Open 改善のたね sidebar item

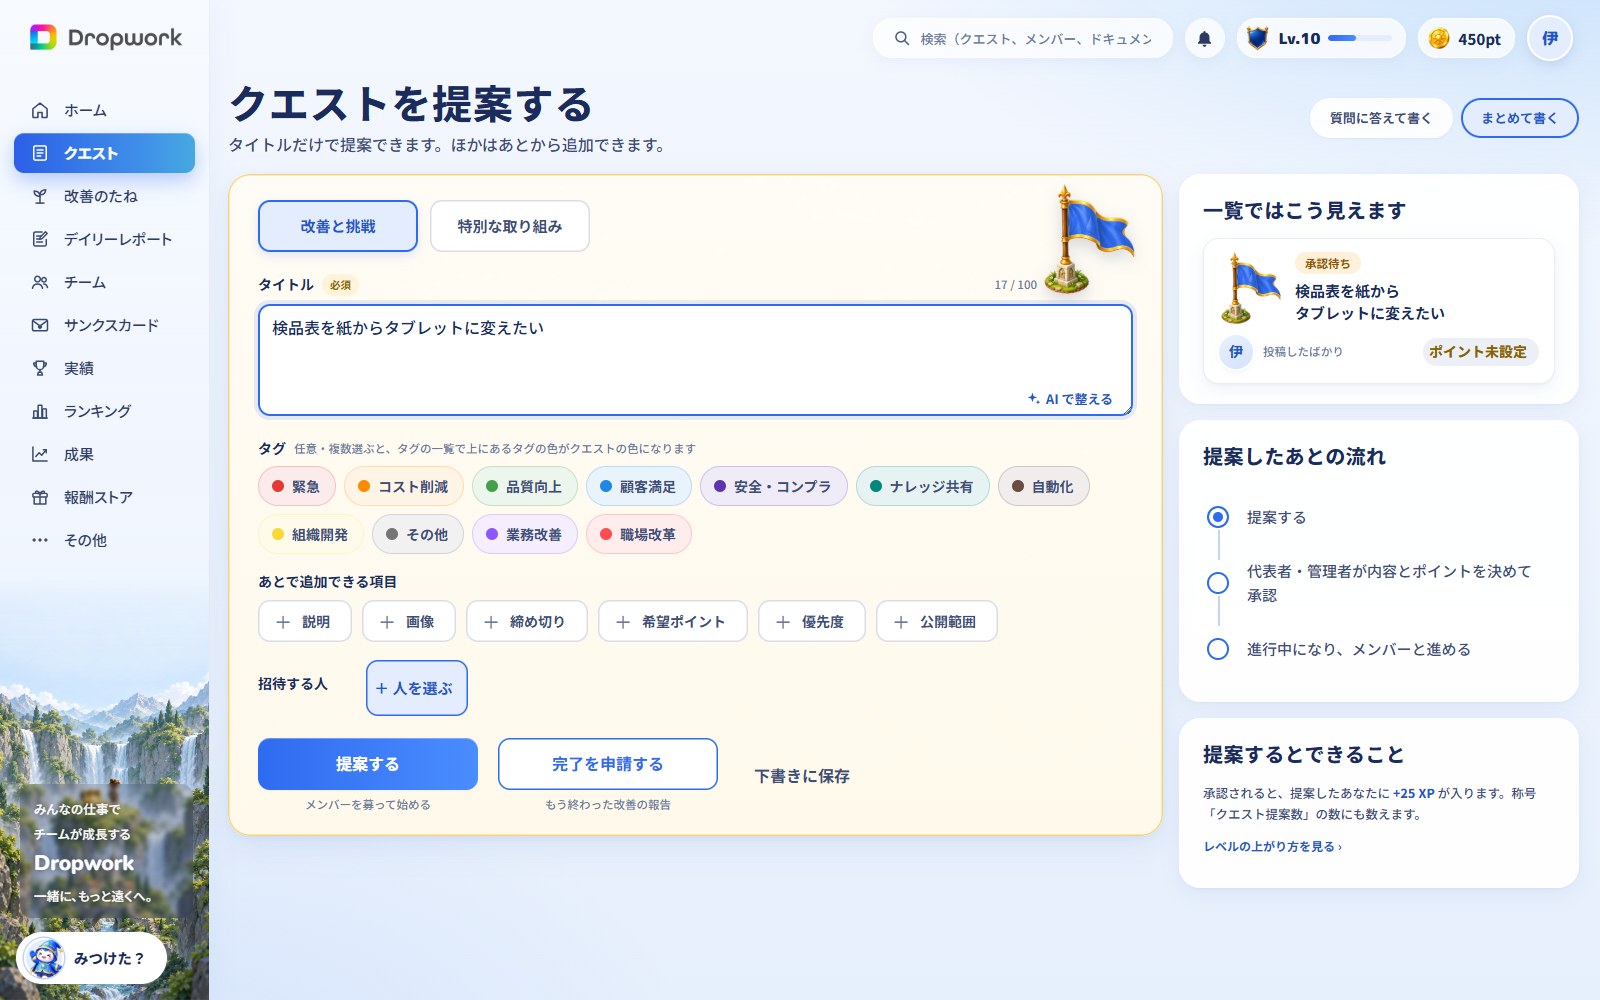pyautogui.click(x=104, y=196)
